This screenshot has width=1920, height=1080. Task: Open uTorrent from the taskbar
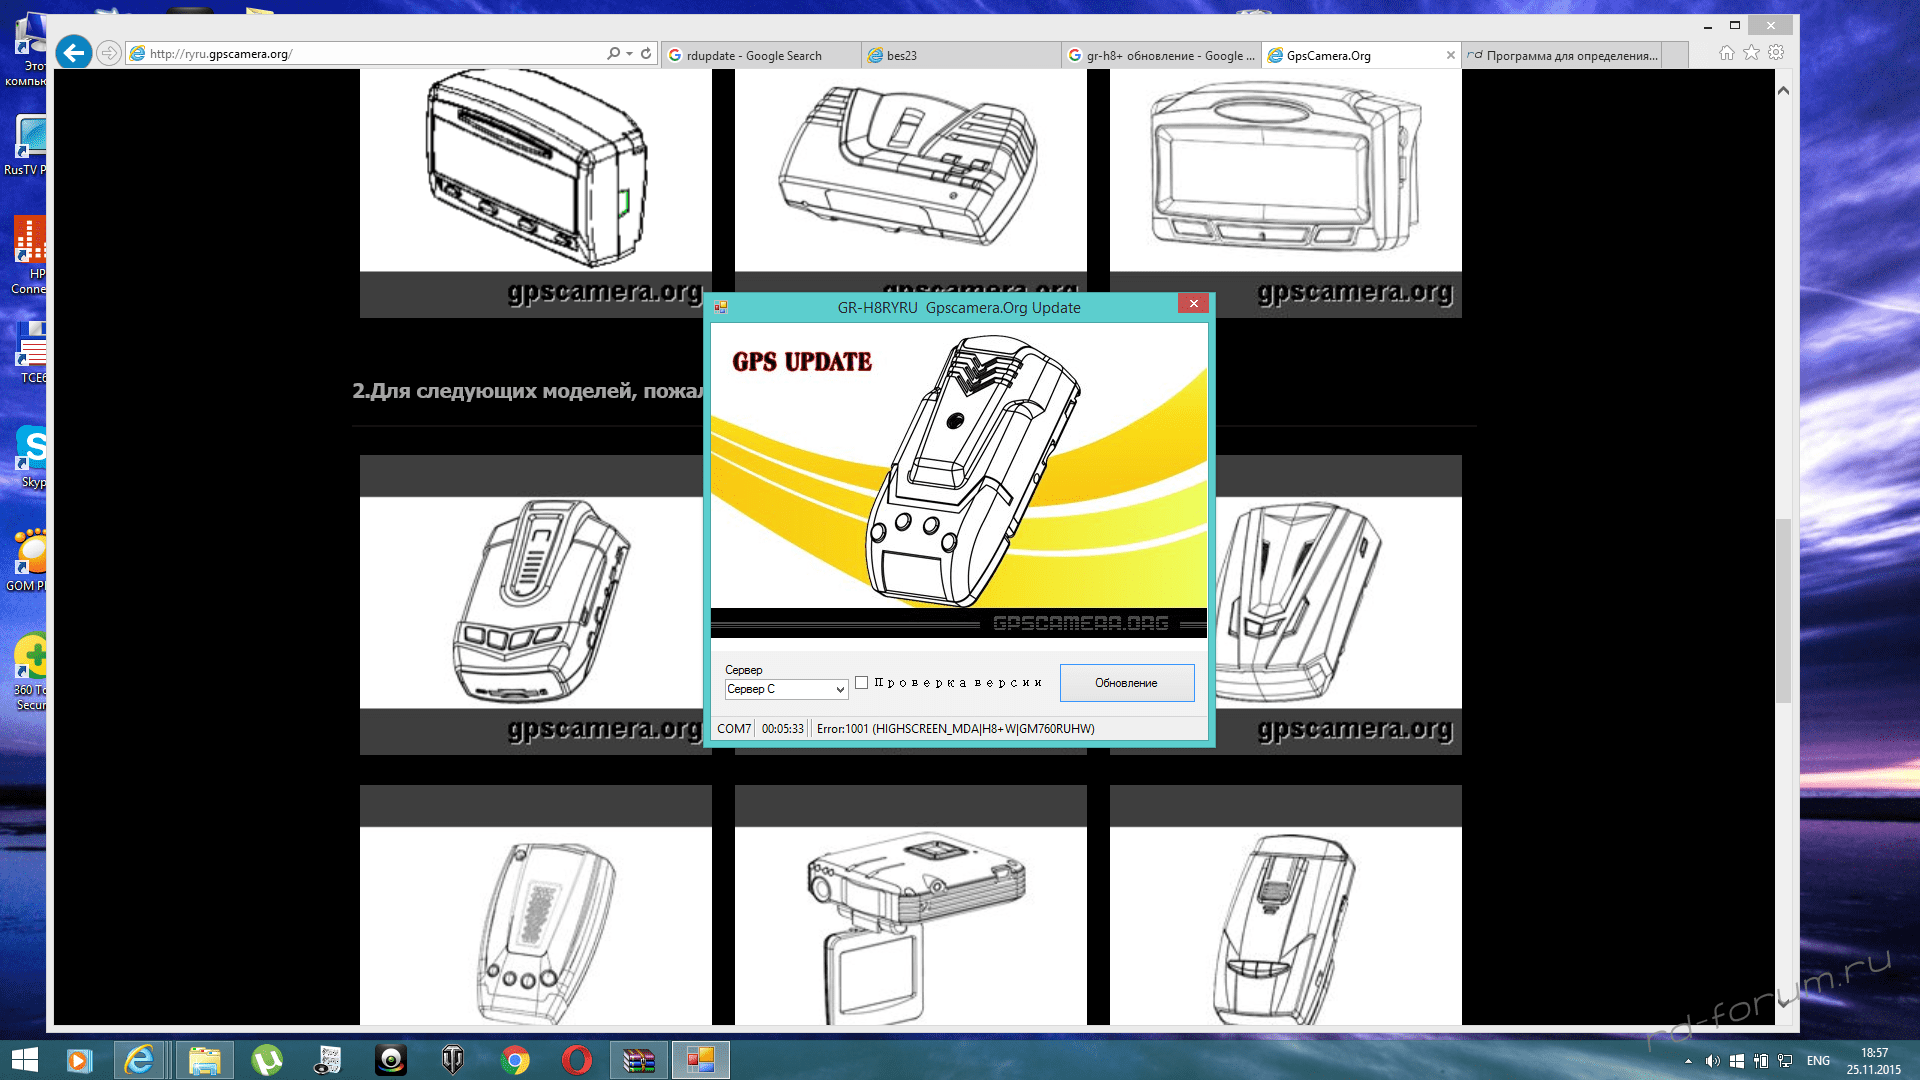266,1060
